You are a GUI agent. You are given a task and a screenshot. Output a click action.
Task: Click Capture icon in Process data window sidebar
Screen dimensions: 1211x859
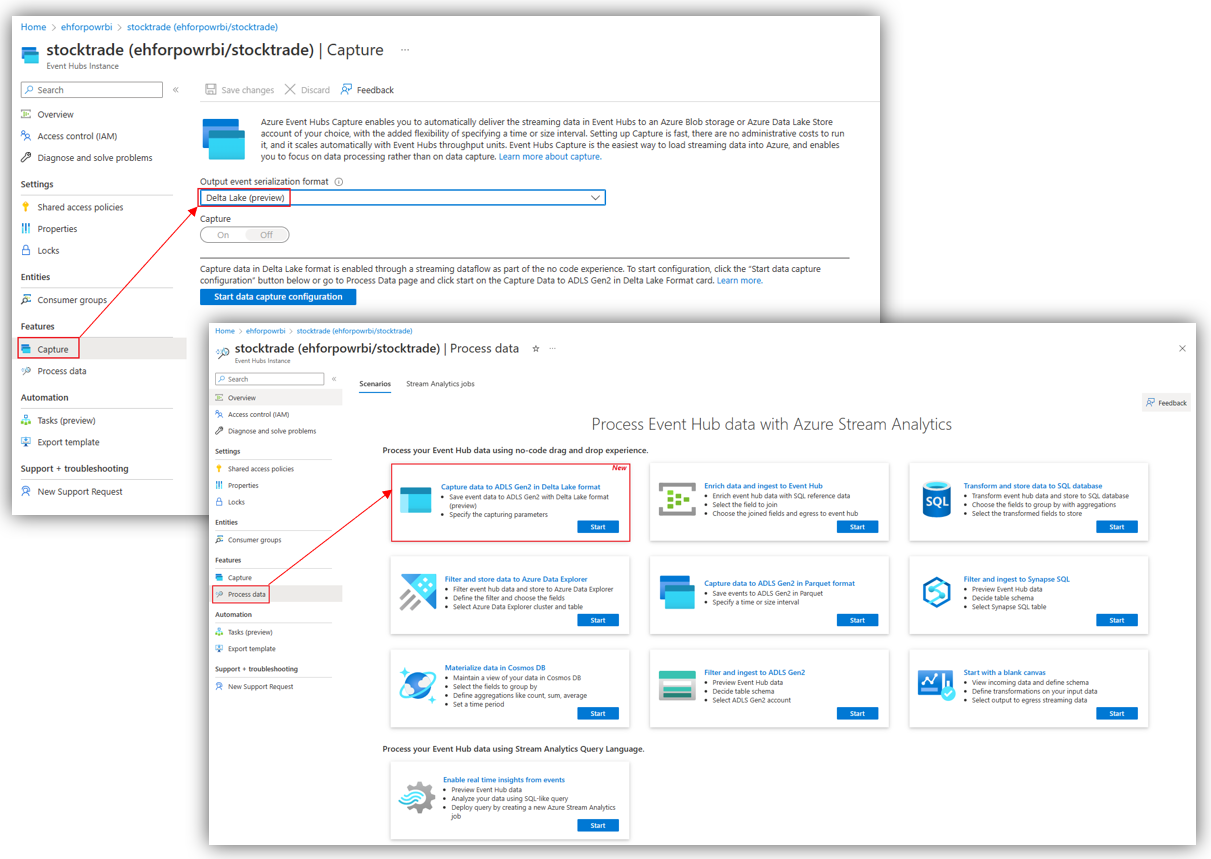(x=219, y=577)
